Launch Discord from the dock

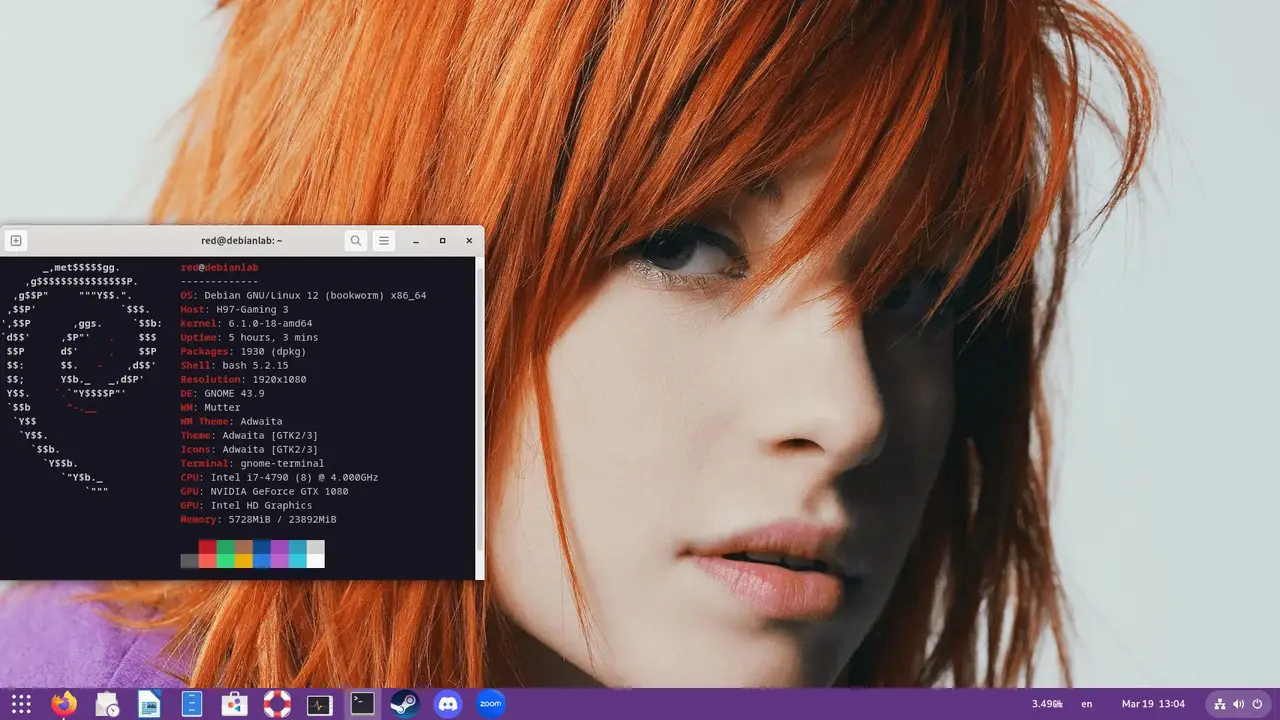447,704
